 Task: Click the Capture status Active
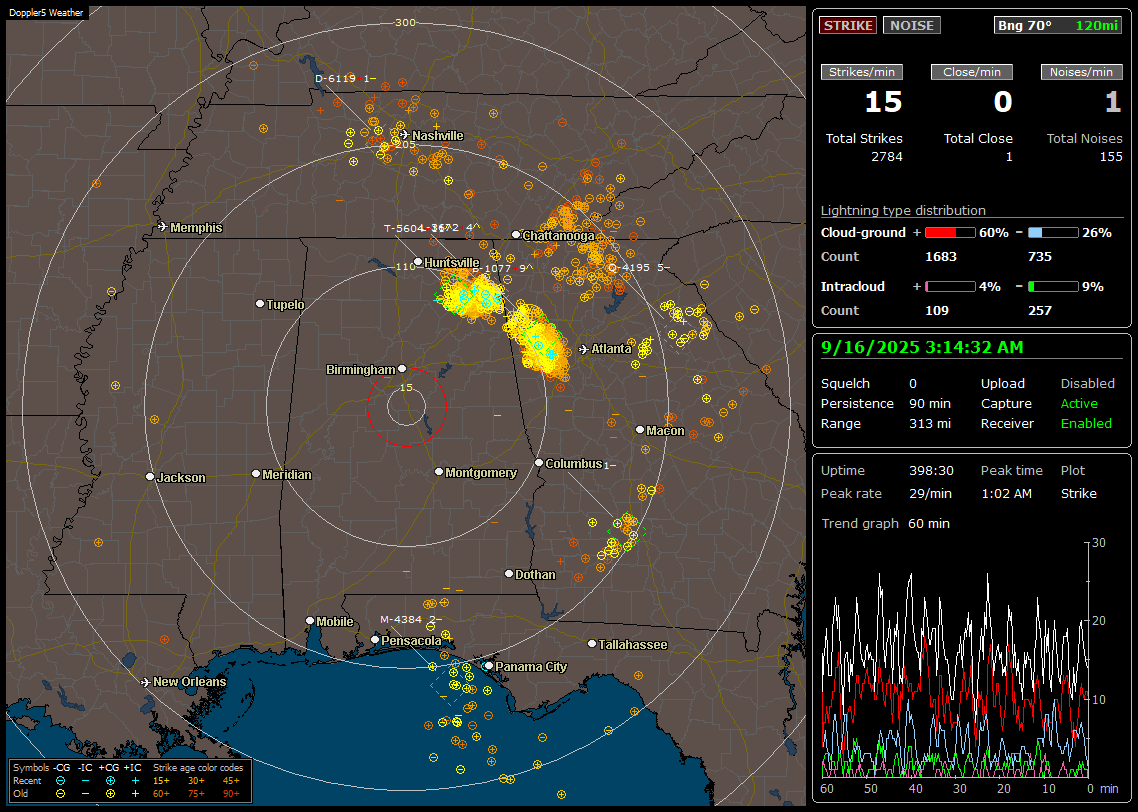click(1078, 403)
